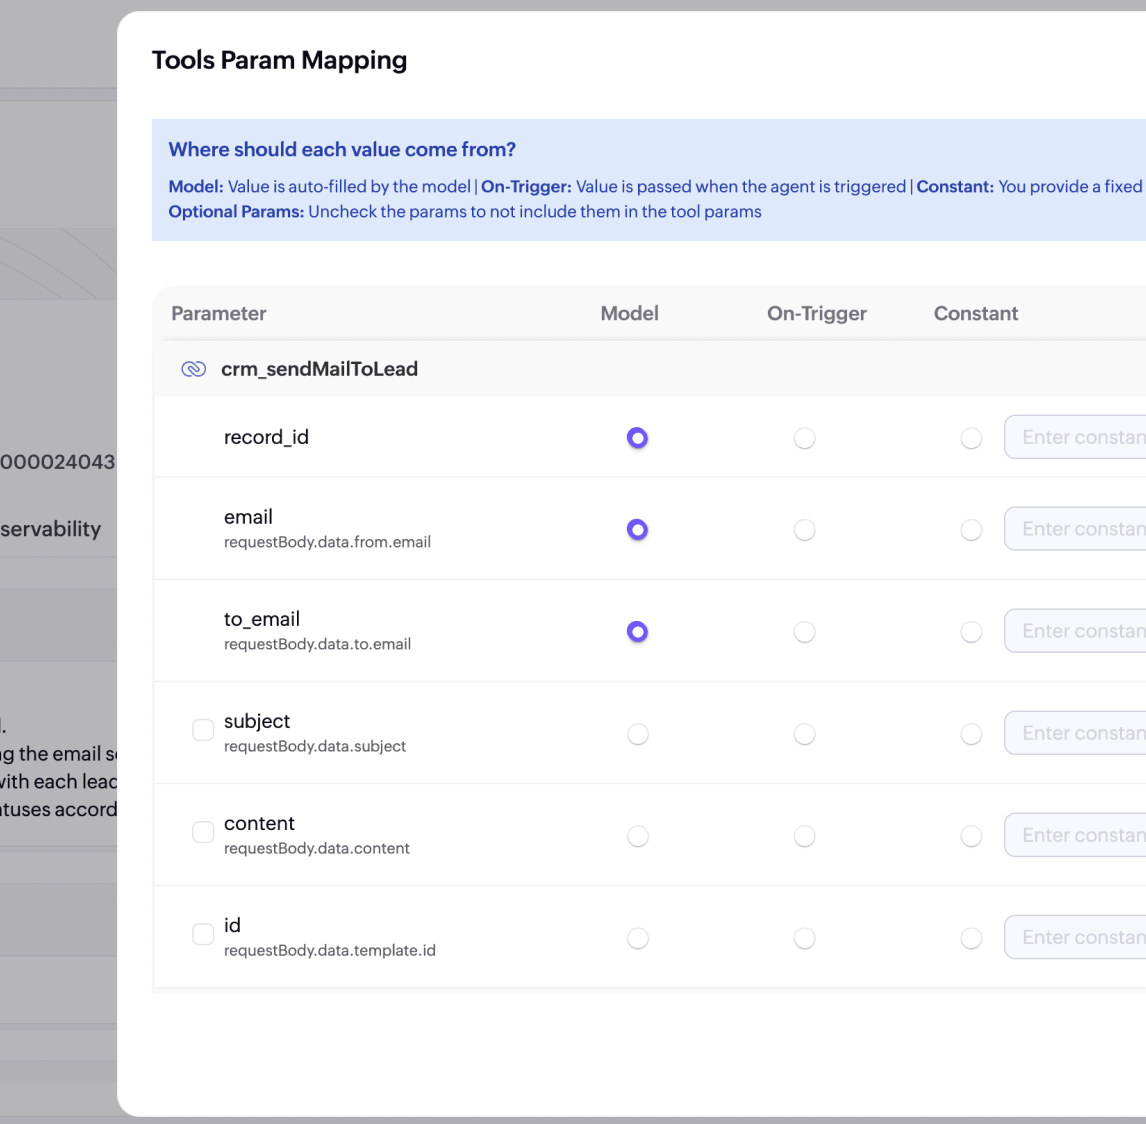Tick the id parameter checkbox
Screen dimensions: 1146x1124
[203, 934]
